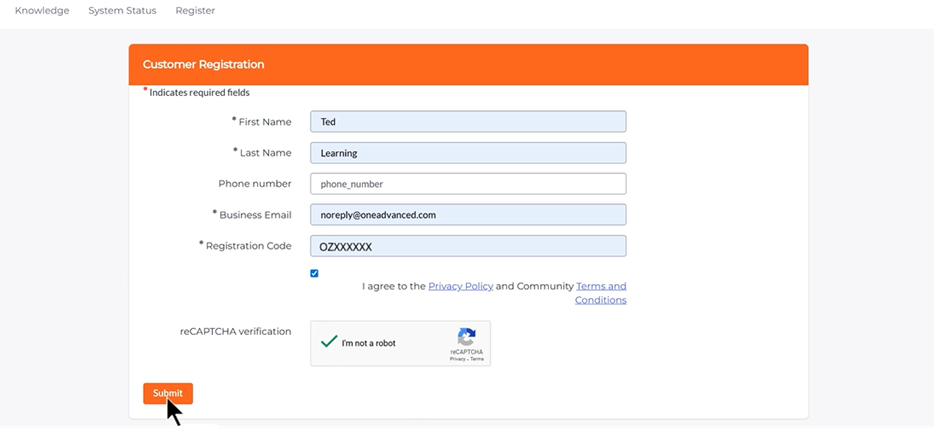Click the reCAPTCHA logo icon
The width and height of the screenshot is (940, 441).
pyautogui.click(x=466, y=338)
